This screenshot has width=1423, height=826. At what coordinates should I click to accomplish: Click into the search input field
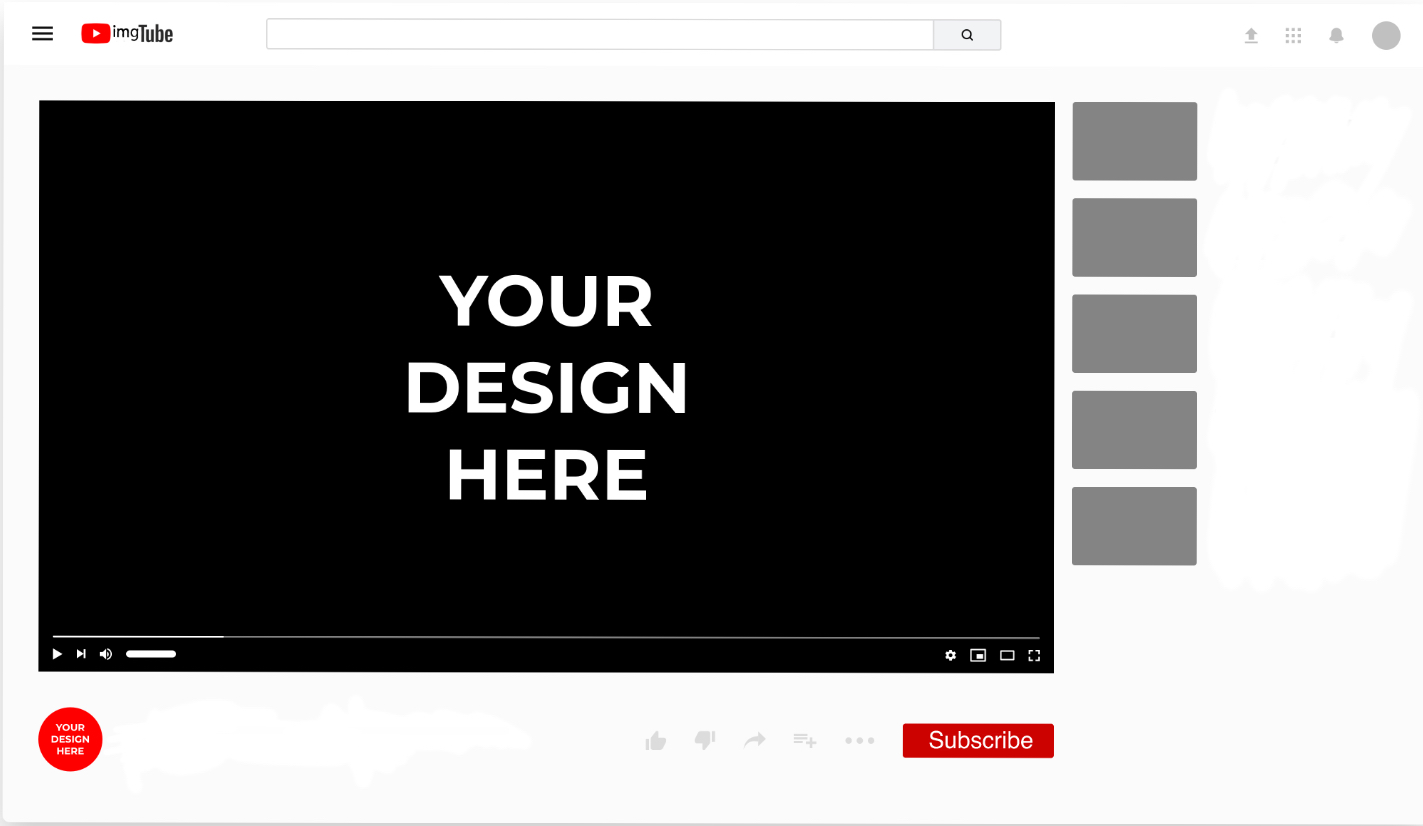pos(600,34)
